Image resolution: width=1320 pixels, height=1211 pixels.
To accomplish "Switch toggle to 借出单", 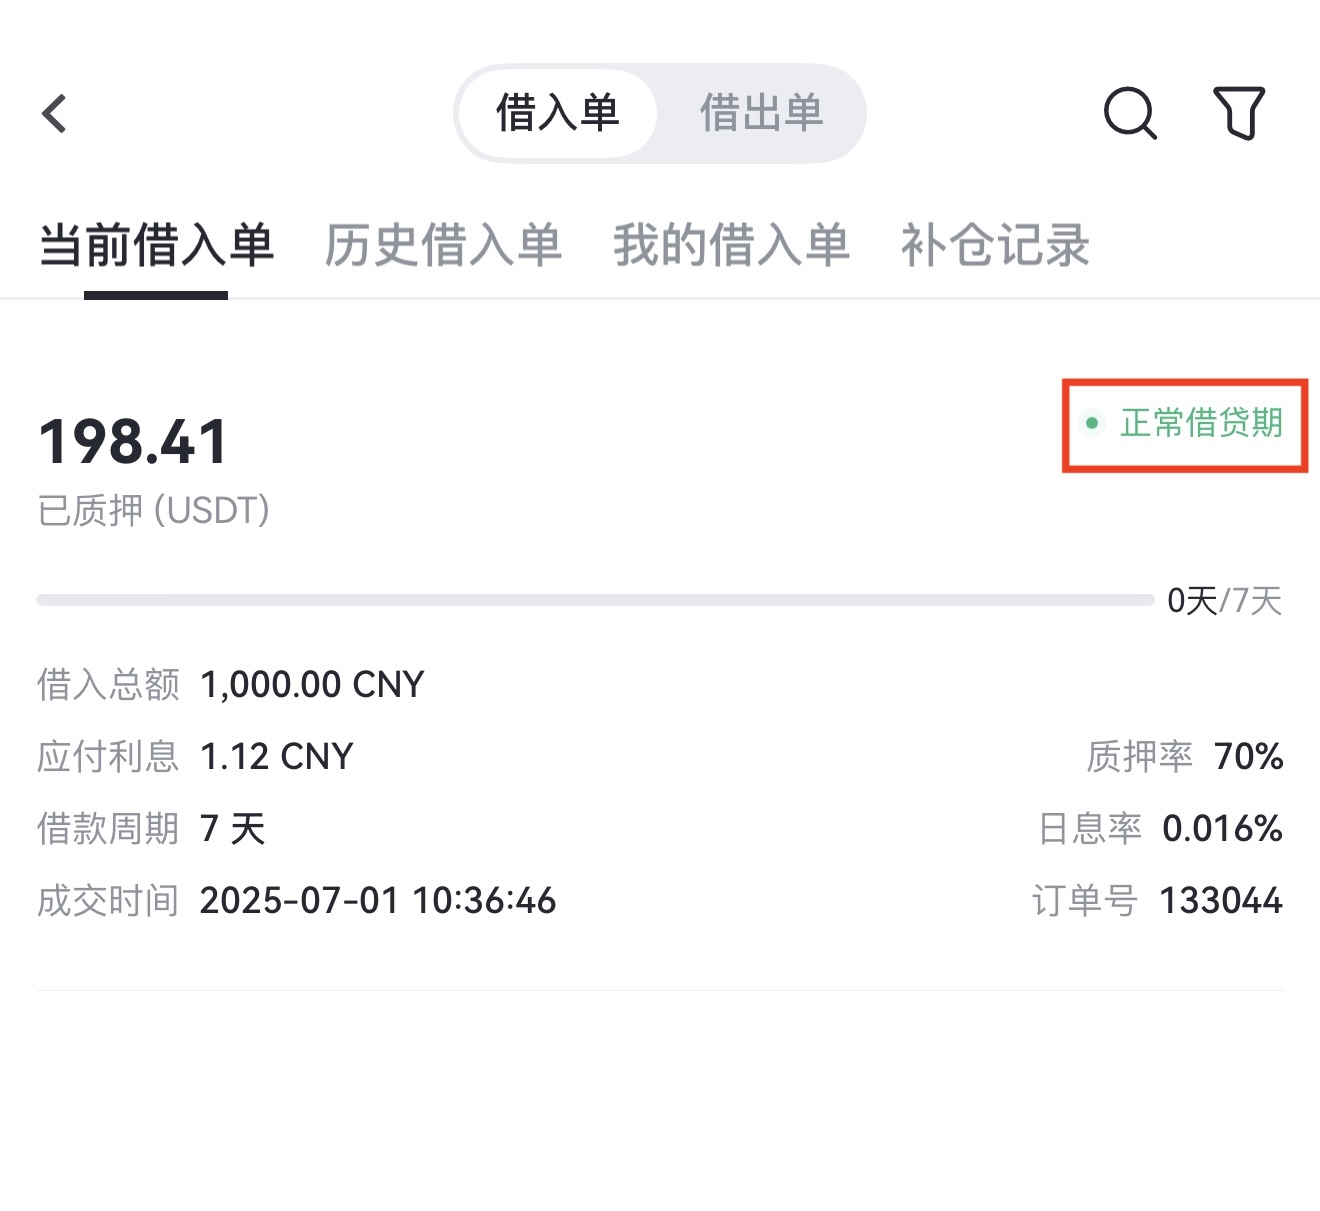I will [761, 113].
